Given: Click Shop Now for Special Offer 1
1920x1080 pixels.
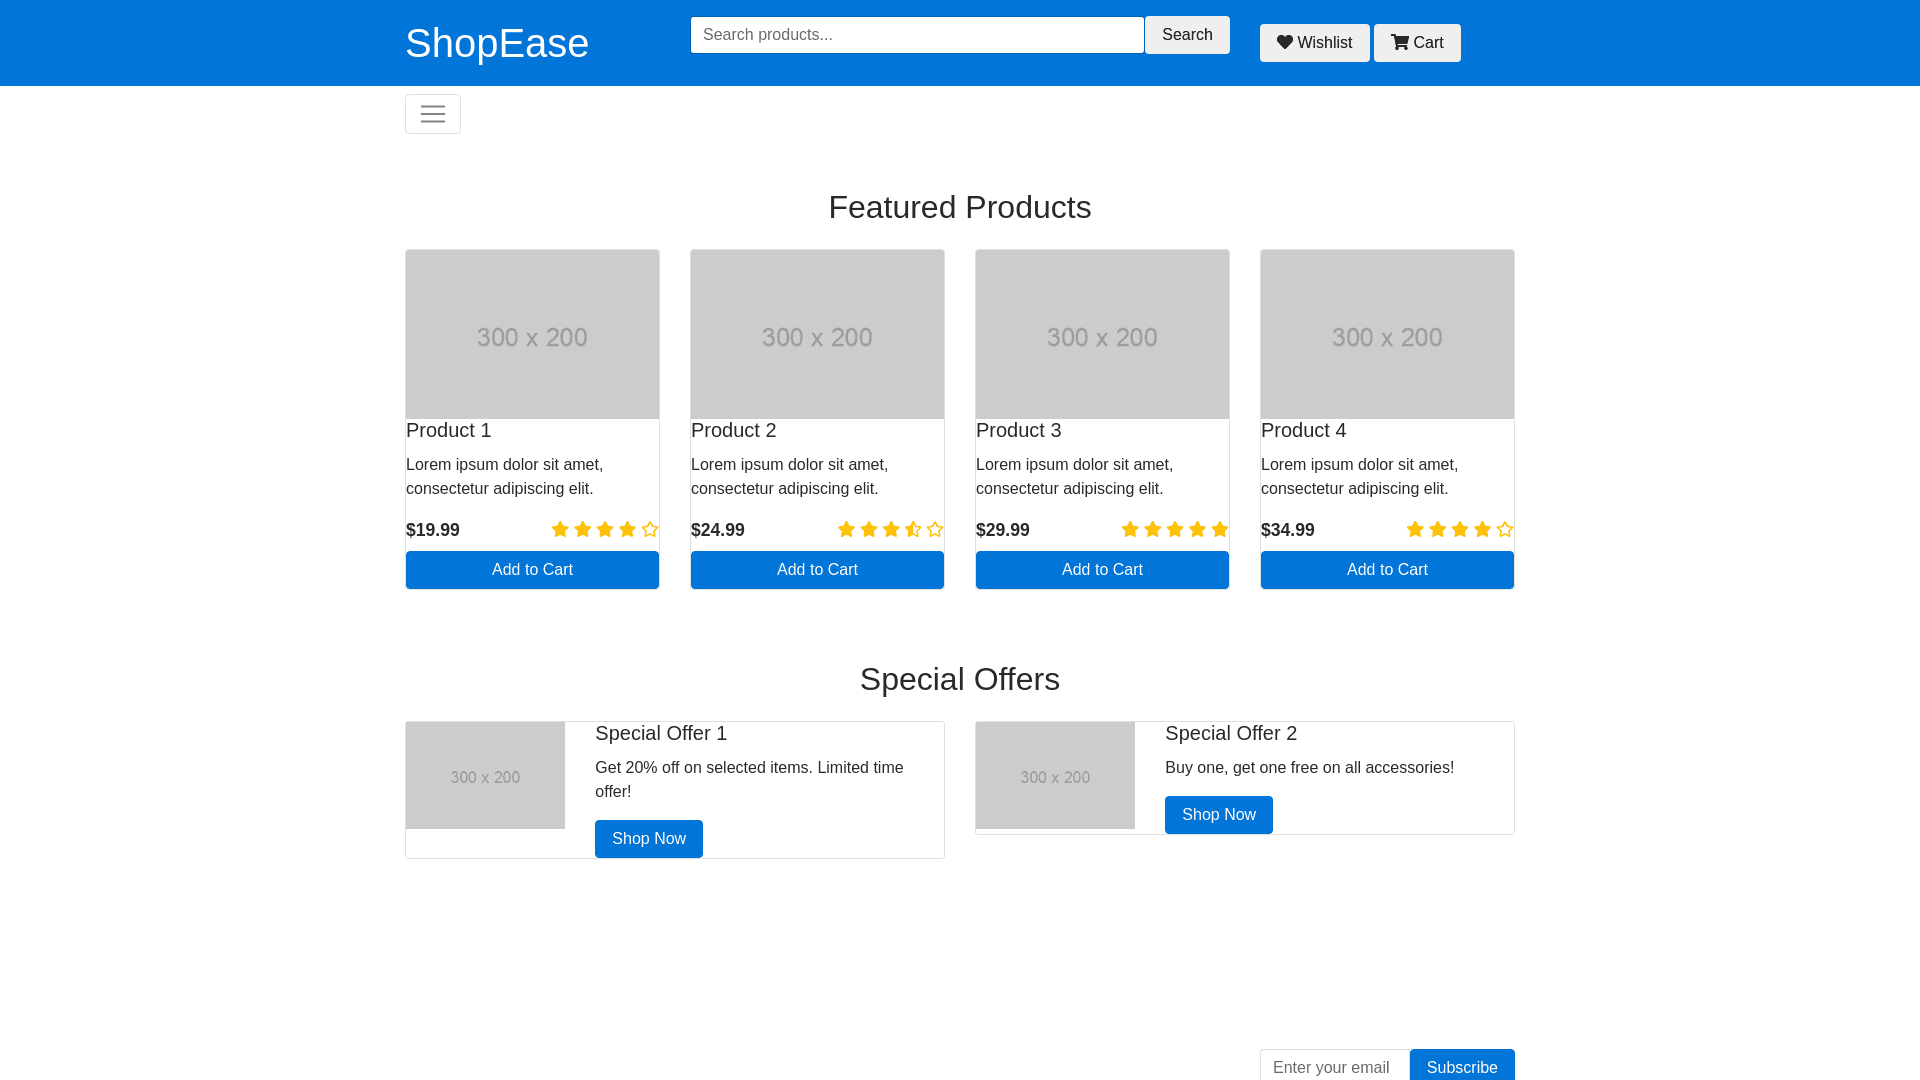Looking at the screenshot, I should [648, 839].
